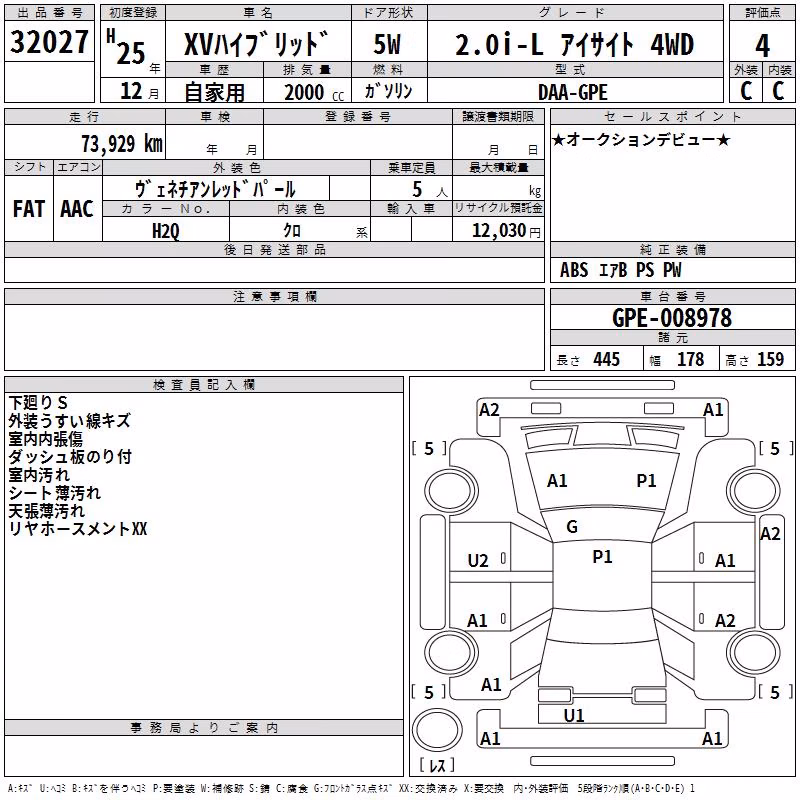
Task: Select inspector note ダッシュ板のり付
Action: point(70,457)
